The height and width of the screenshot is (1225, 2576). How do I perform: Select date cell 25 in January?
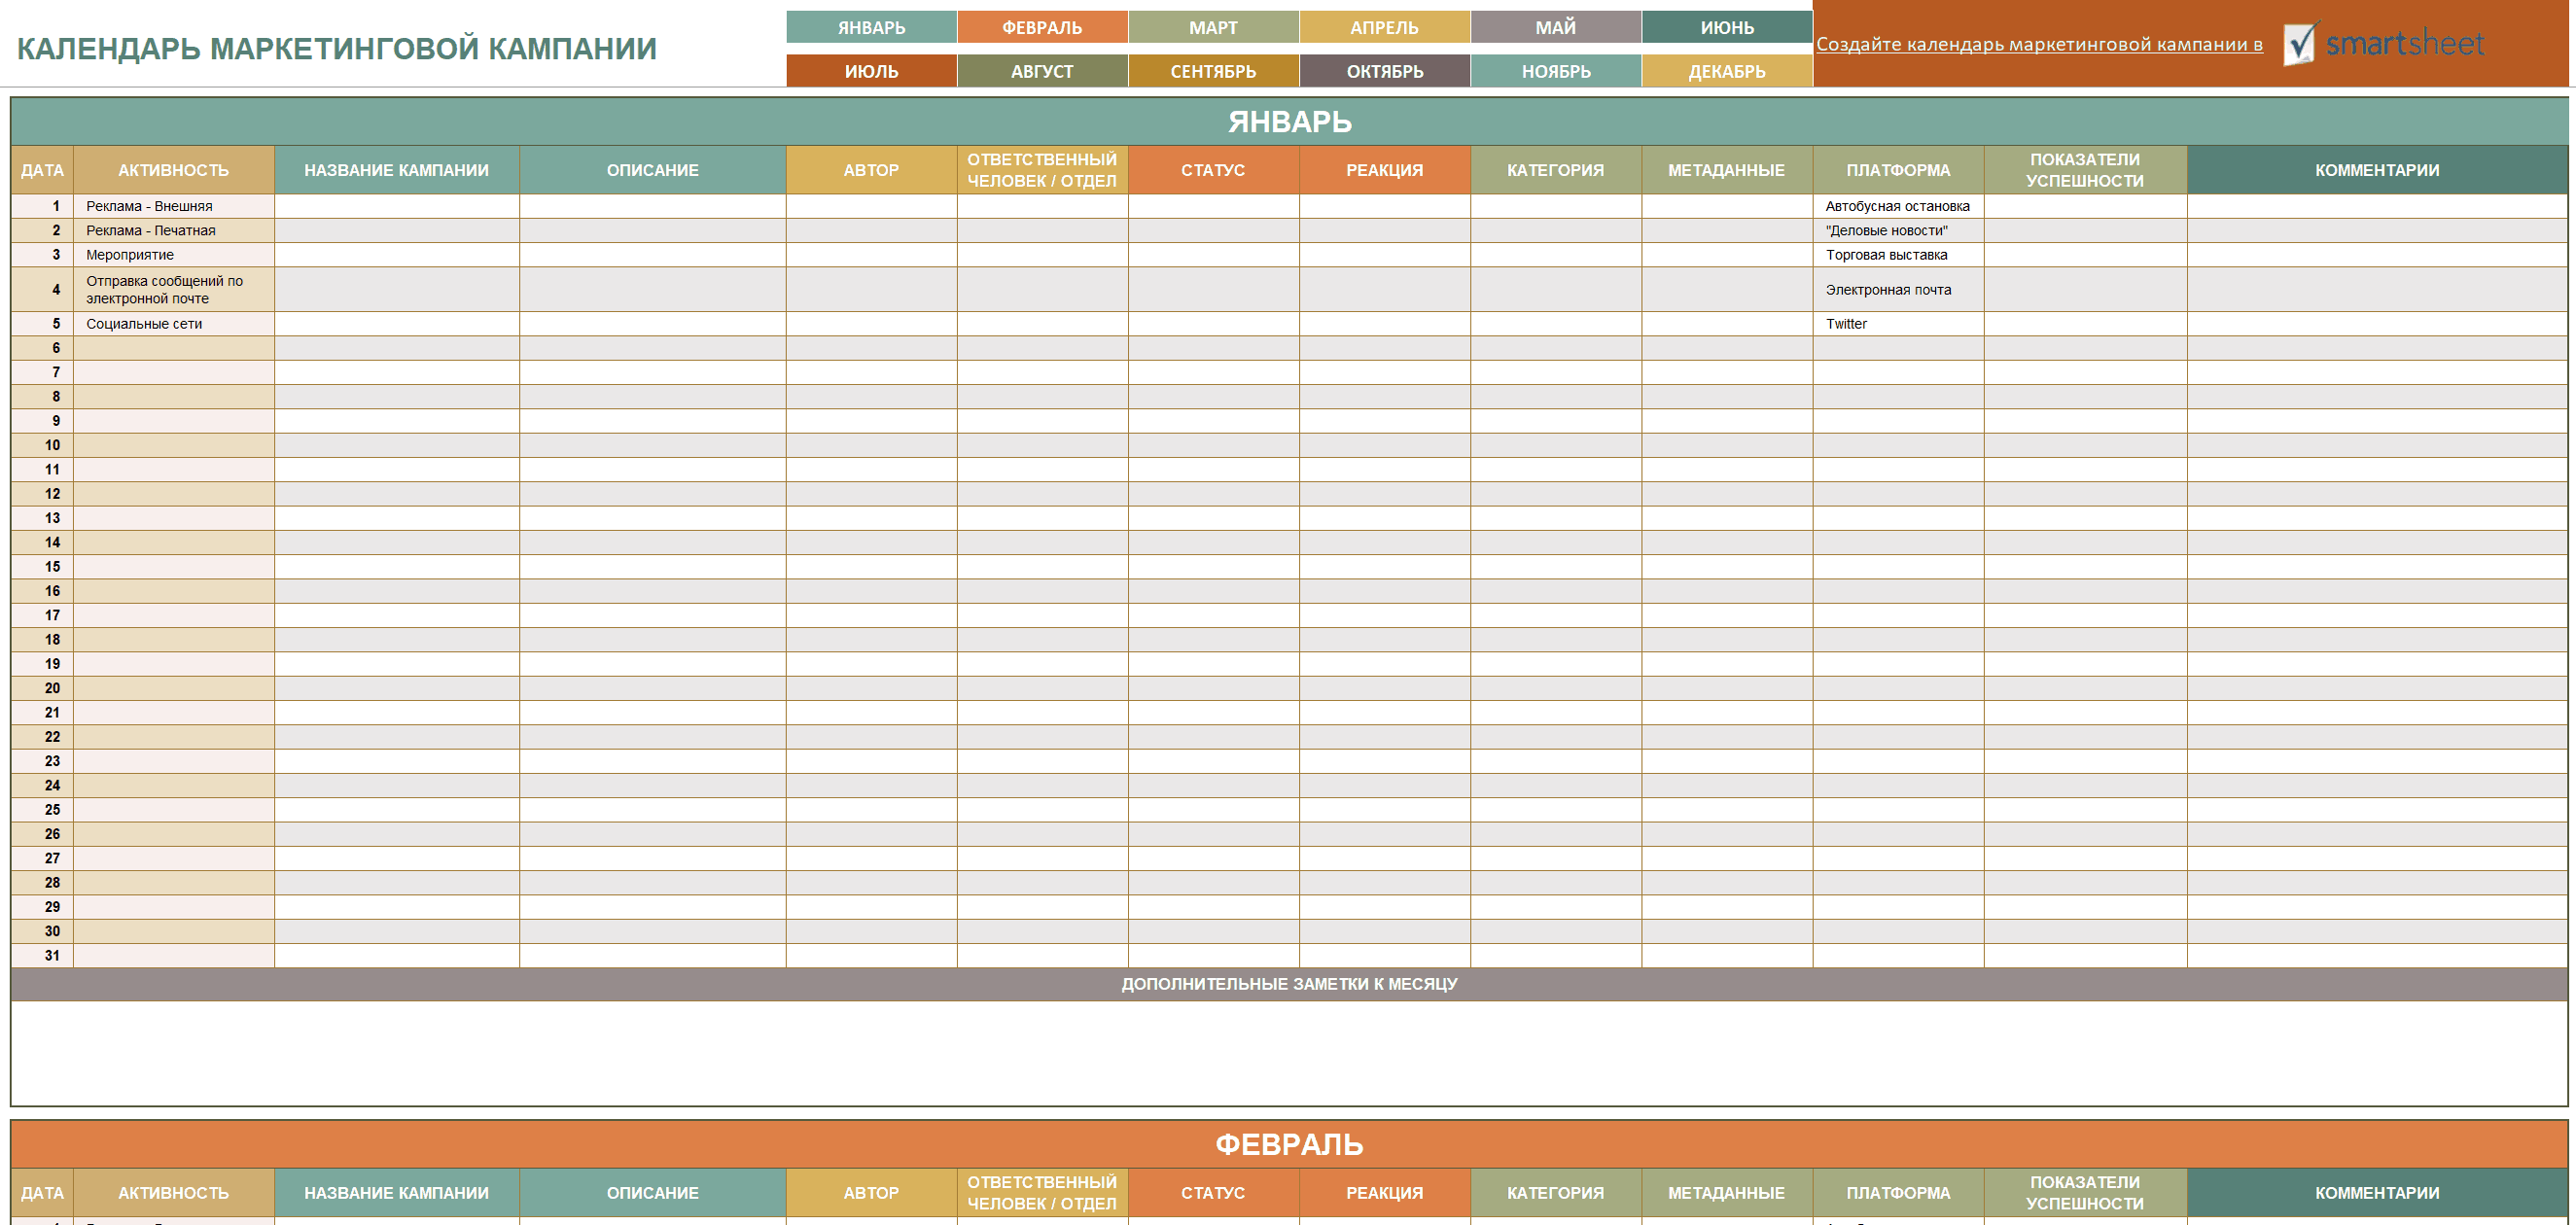point(42,810)
